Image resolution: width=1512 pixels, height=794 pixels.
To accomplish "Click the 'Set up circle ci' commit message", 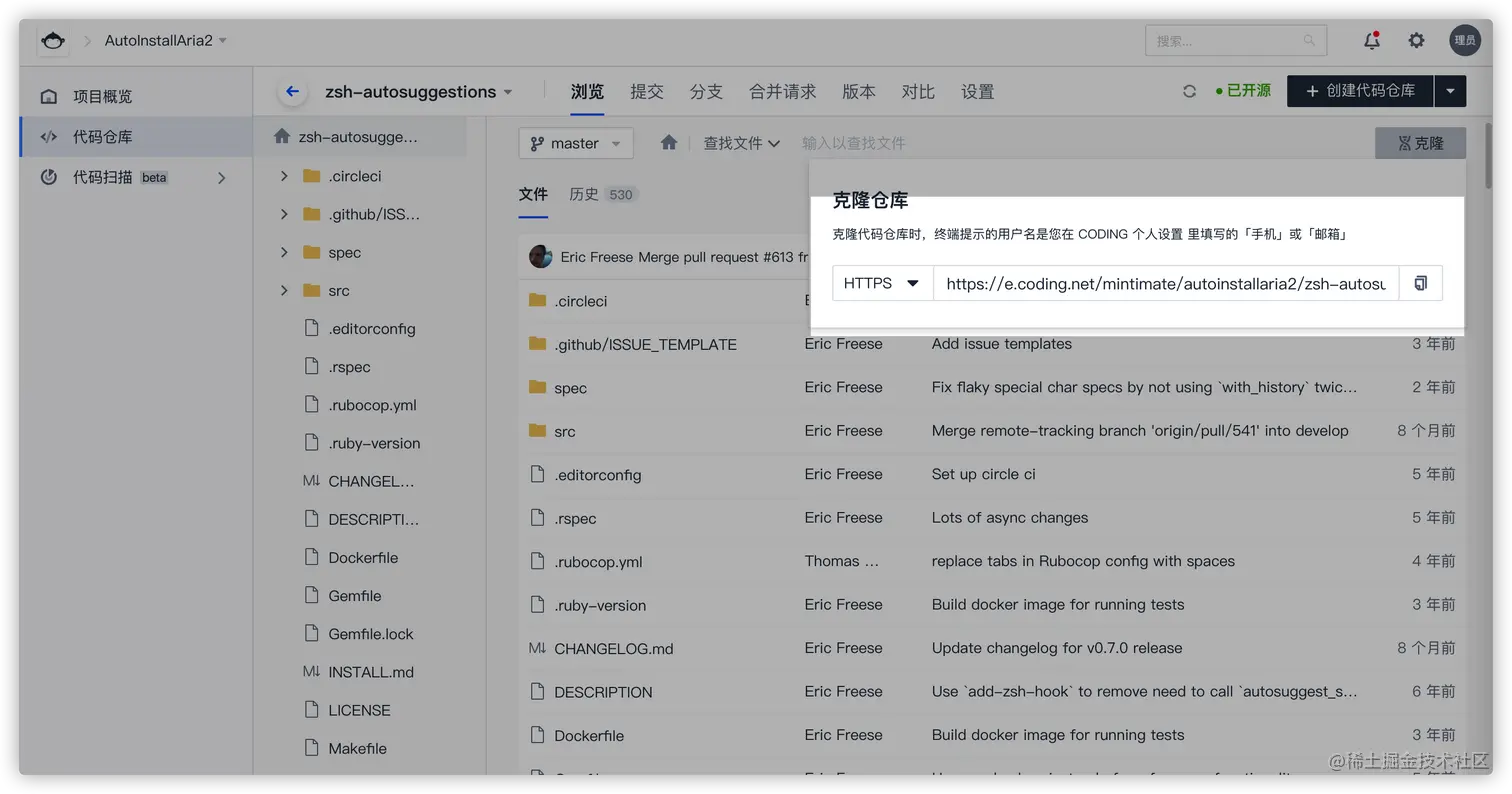I will pyautogui.click(x=983, y=474).
